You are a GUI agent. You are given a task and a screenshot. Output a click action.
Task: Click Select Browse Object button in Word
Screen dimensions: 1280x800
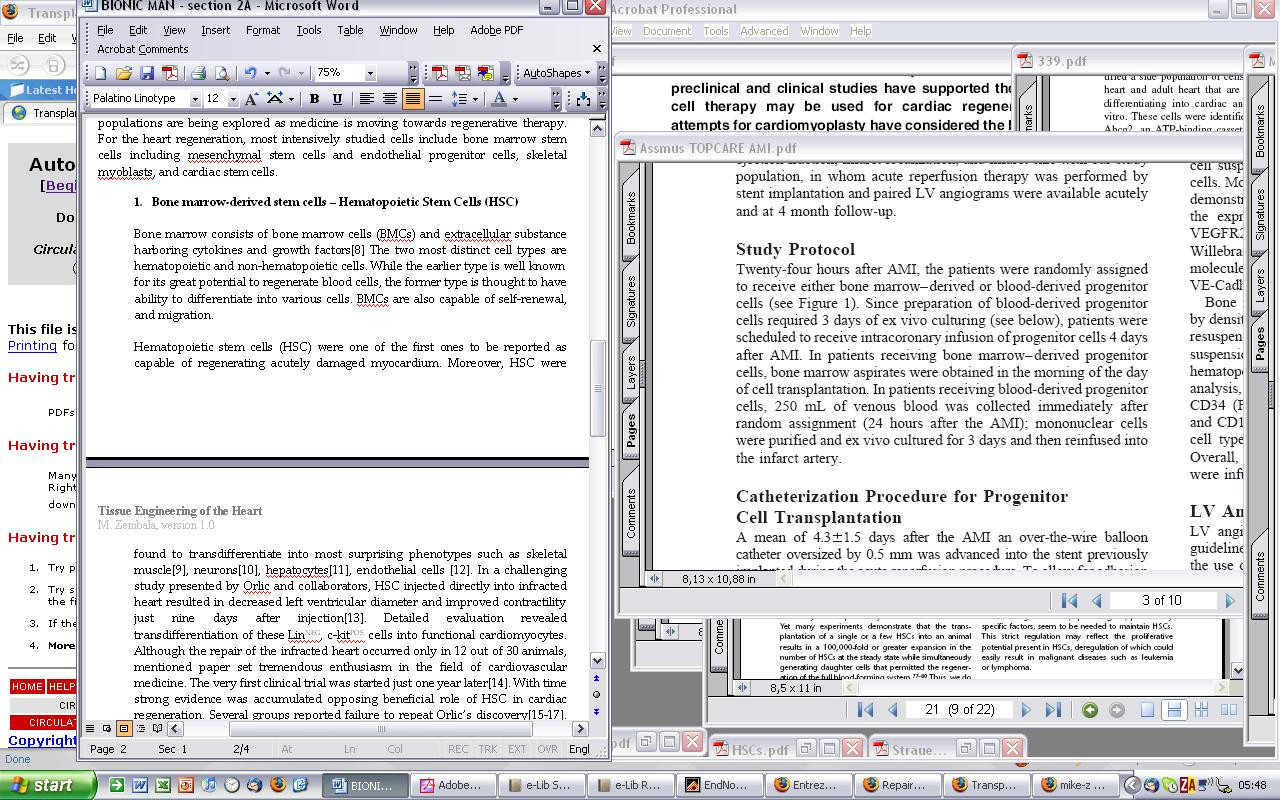[x=597, y=695]
